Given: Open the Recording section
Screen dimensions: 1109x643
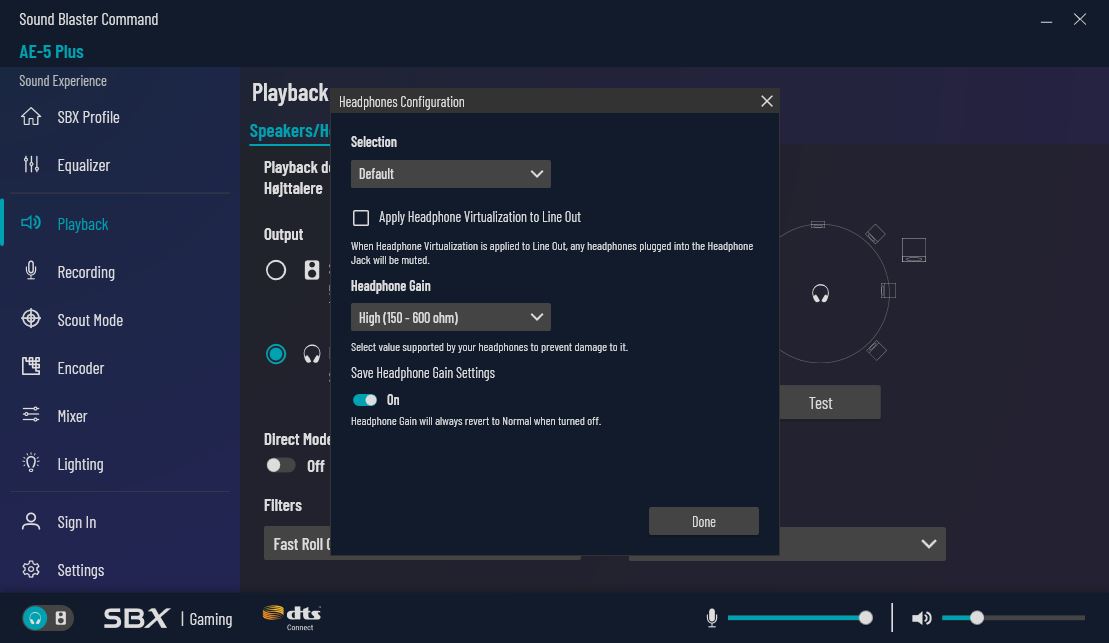Looking at the screenshot, I should coord(86,272).
